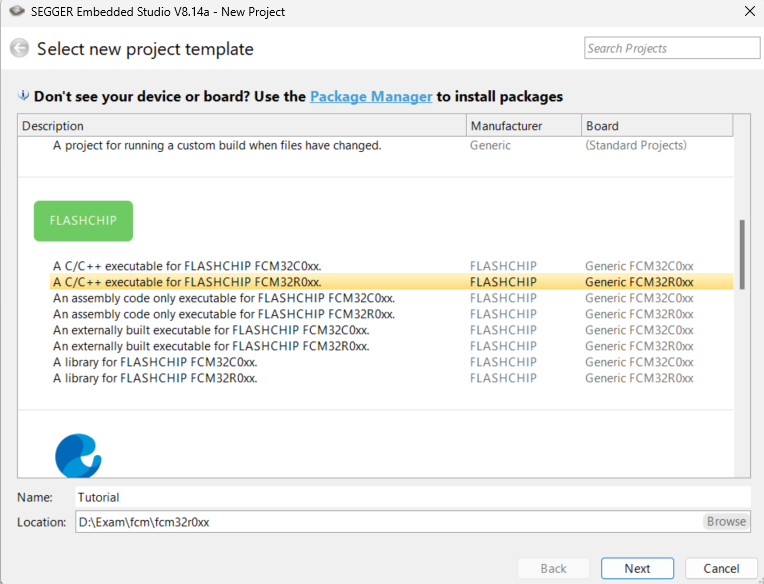Open the Package Manager link

pyautogui.click(x=371, y=96)
